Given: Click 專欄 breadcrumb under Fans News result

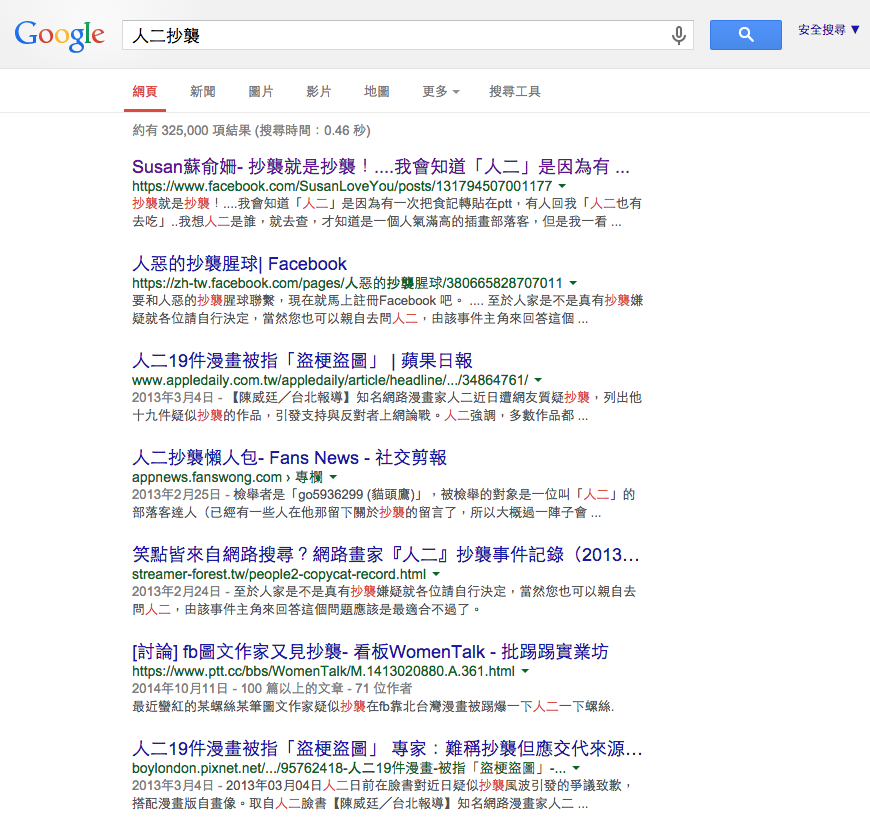Looking at the screenshot, I should pos(309,477).
